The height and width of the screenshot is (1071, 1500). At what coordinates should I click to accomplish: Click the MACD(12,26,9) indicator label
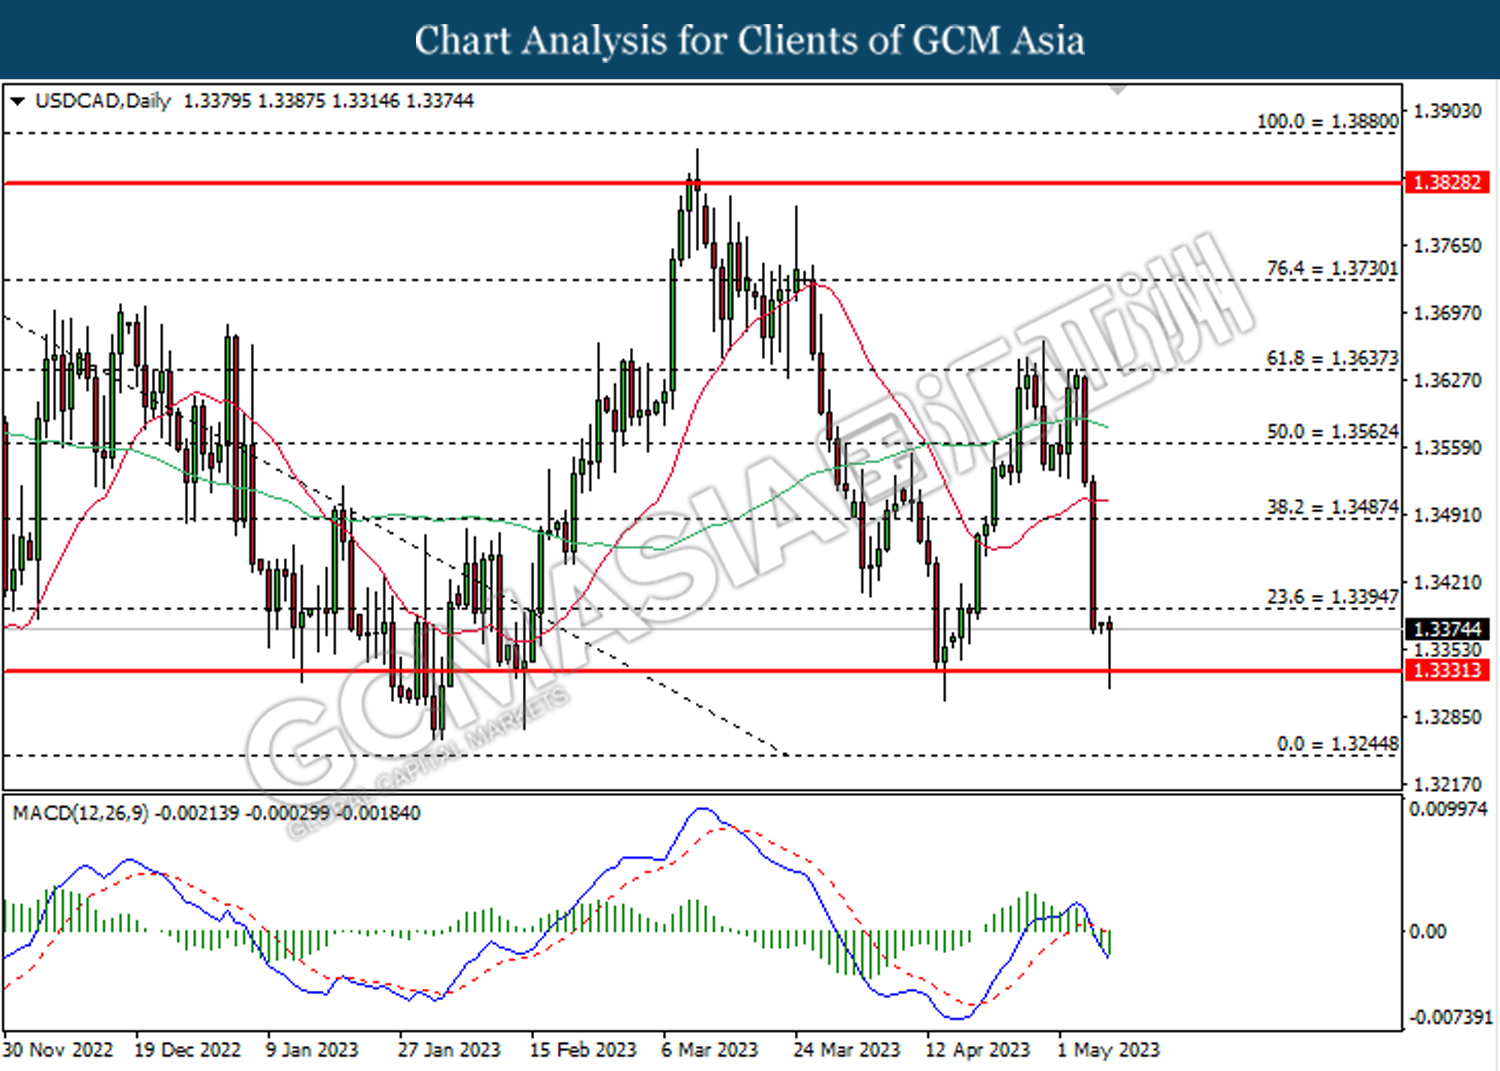tap(80, 813)
